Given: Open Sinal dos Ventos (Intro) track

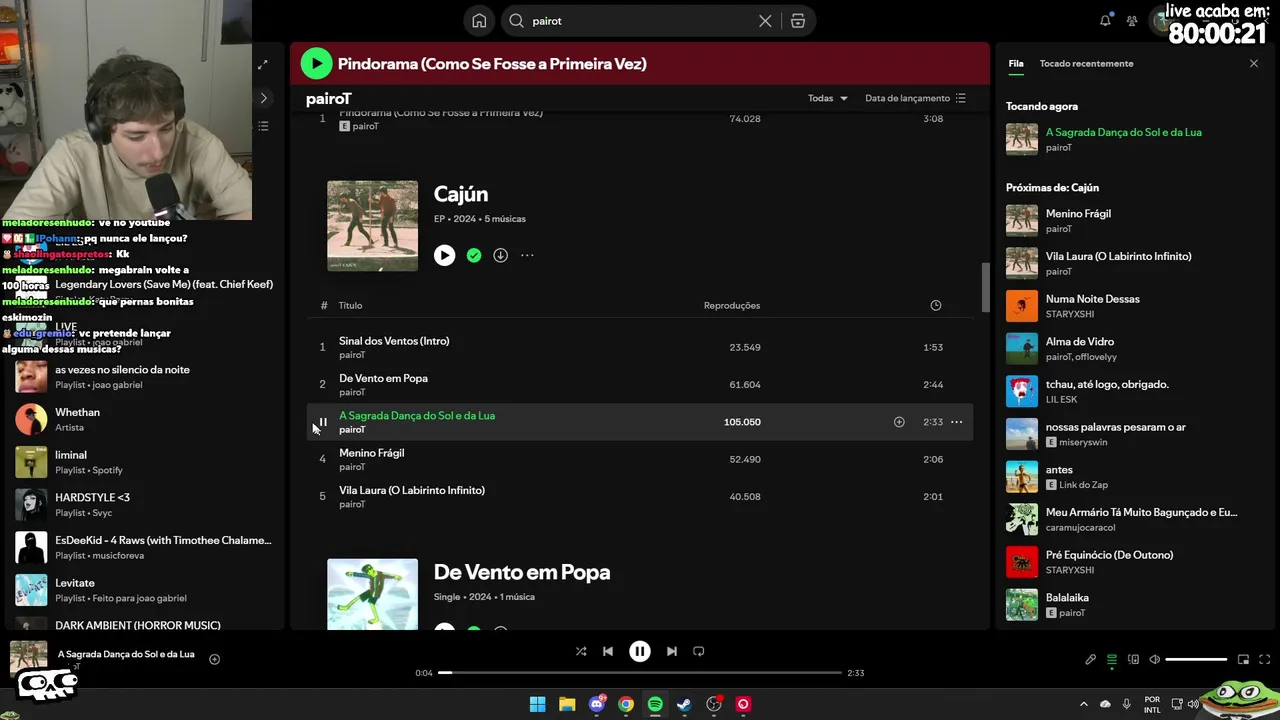Looking at the screenshot, I should coord(394,341).
